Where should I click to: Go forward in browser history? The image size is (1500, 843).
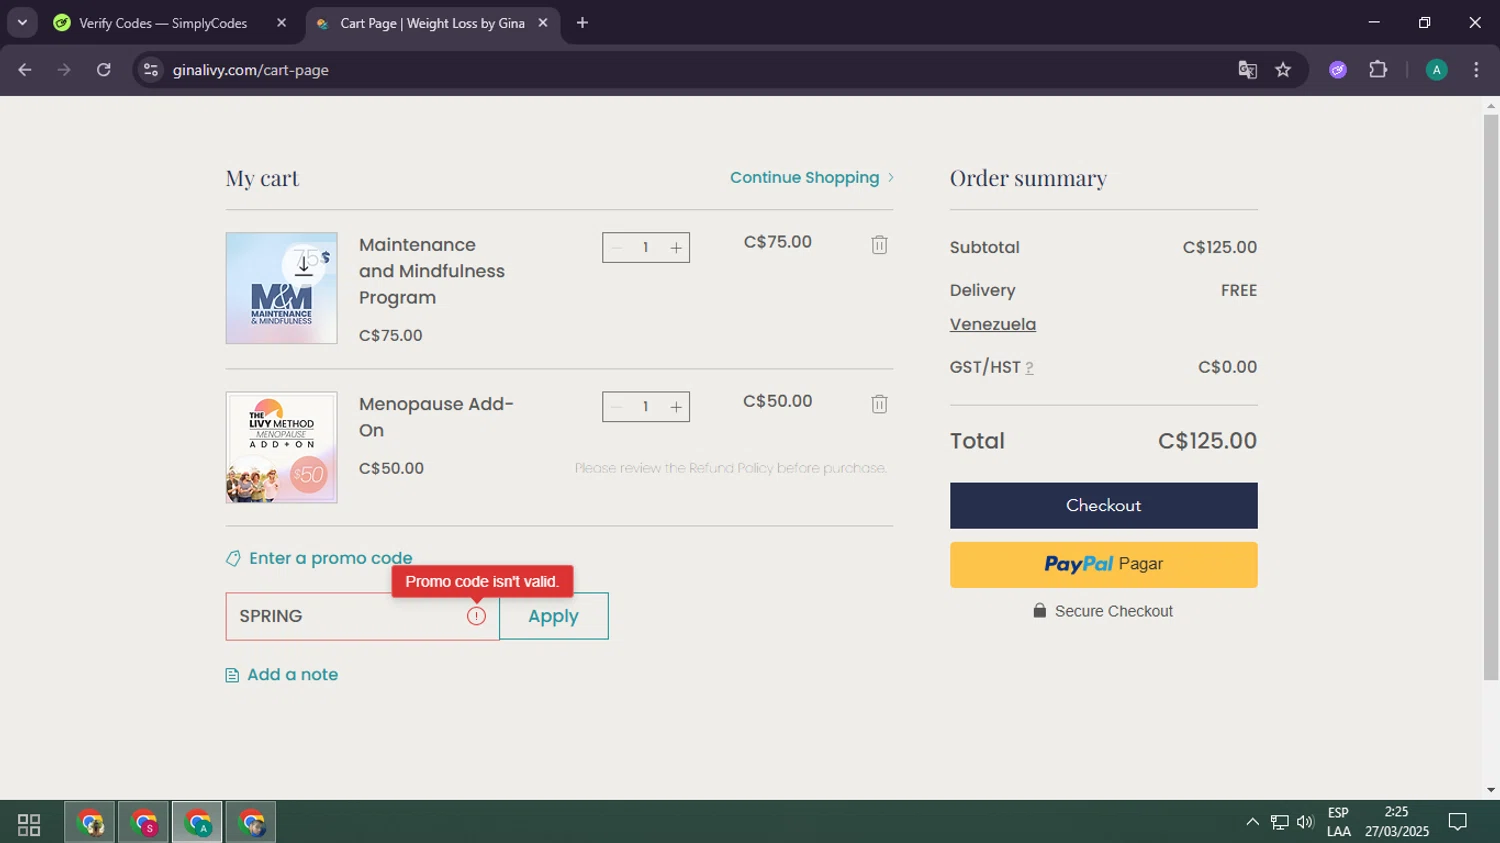(64, 70)
